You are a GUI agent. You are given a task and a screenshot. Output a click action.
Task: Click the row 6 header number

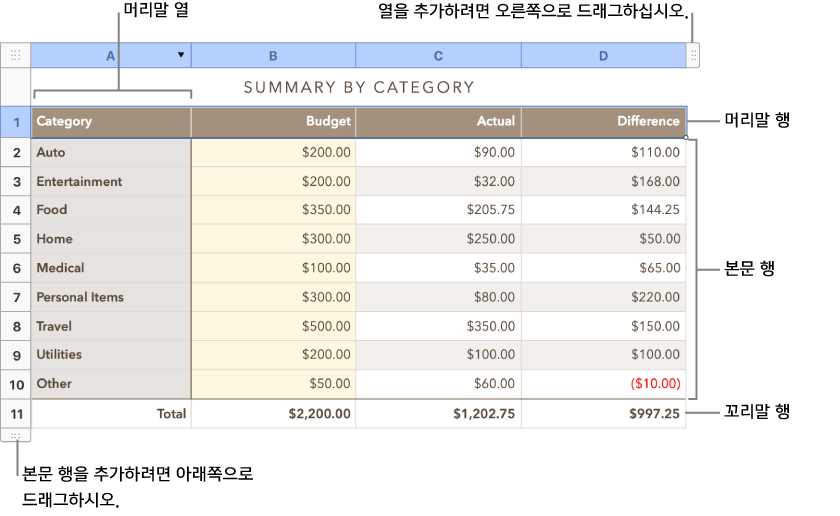16,268
